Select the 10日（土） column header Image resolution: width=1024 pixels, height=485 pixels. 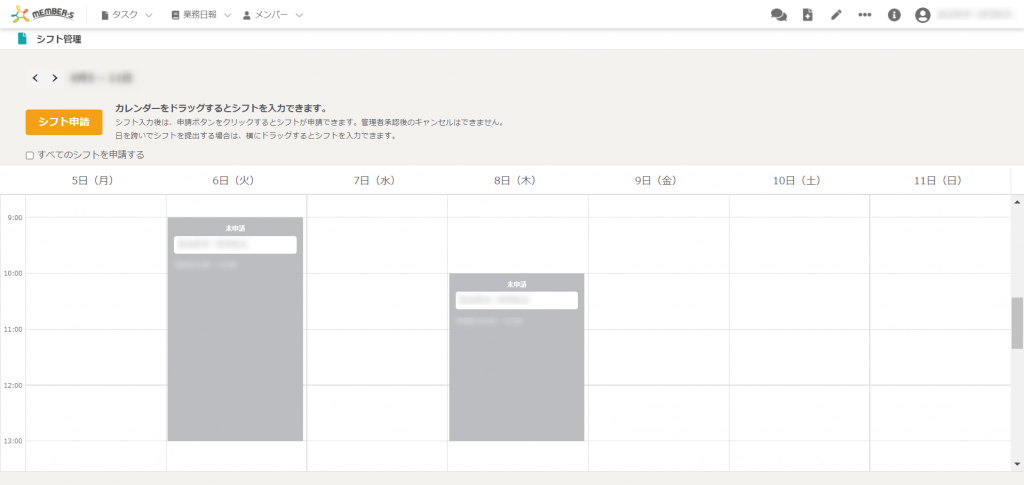coord(799,181)
